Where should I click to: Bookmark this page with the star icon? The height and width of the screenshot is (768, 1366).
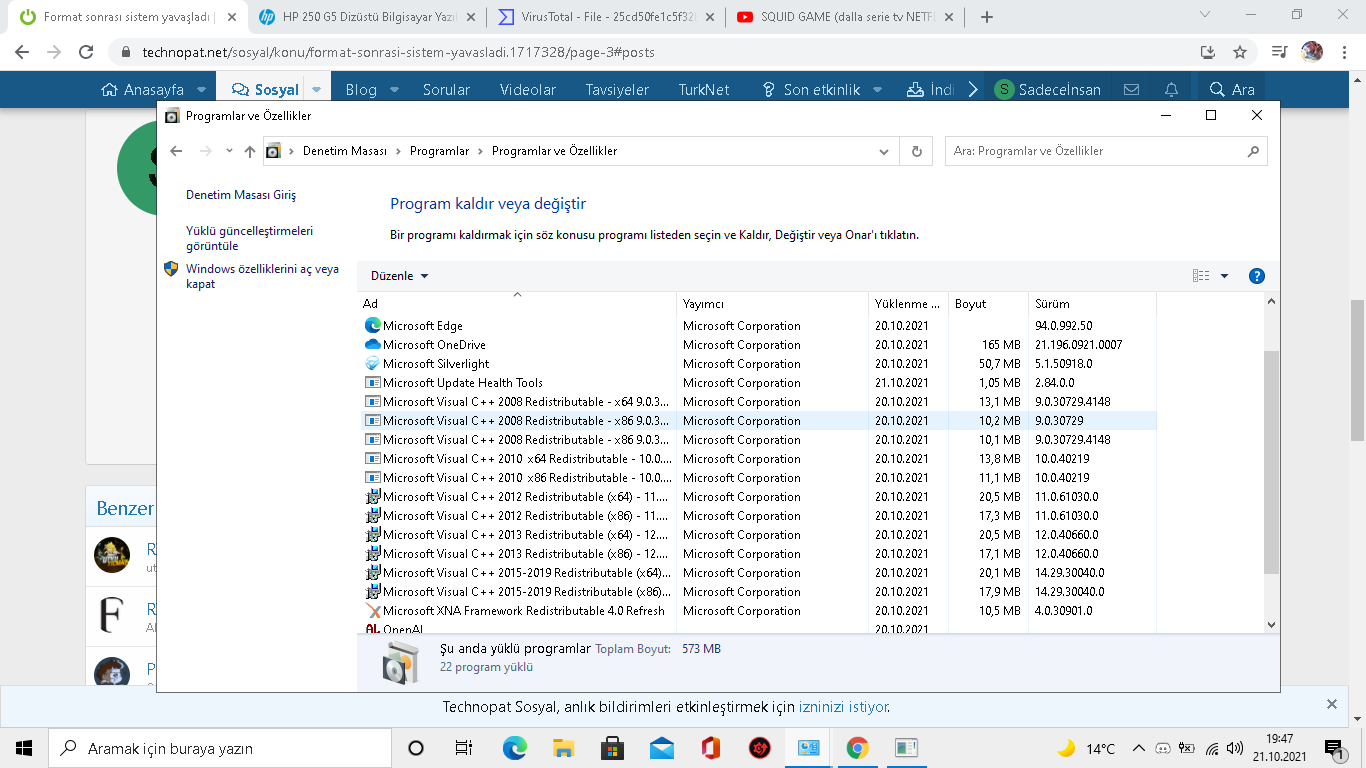[1240, 52]
